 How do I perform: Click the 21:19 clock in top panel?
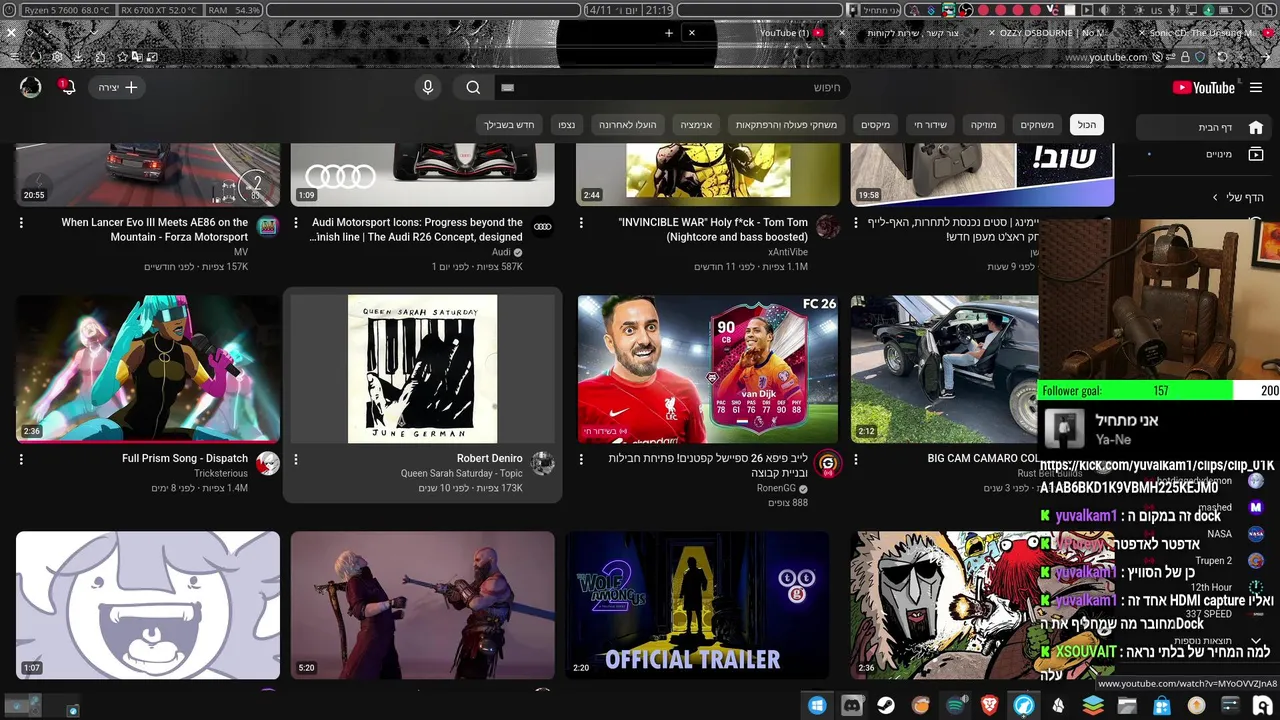tap(659, 9)
